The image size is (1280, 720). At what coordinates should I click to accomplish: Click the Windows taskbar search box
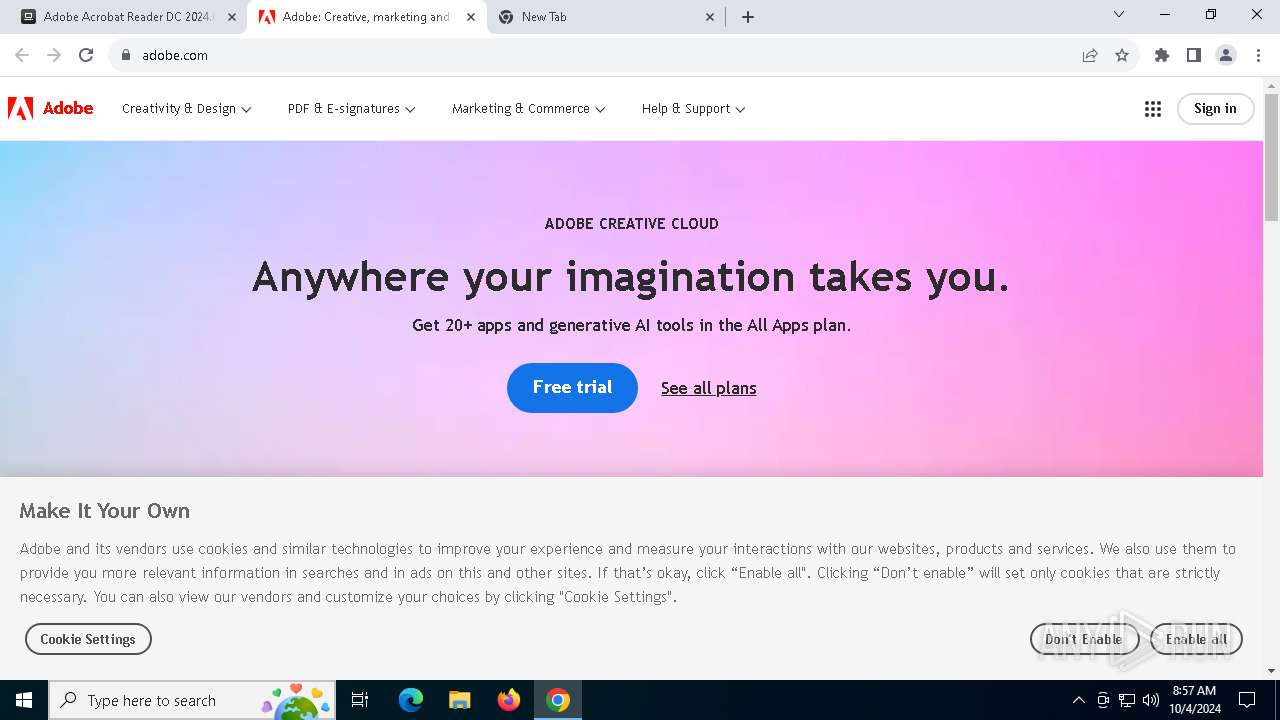pyautogui.click(x=192, y=700)
